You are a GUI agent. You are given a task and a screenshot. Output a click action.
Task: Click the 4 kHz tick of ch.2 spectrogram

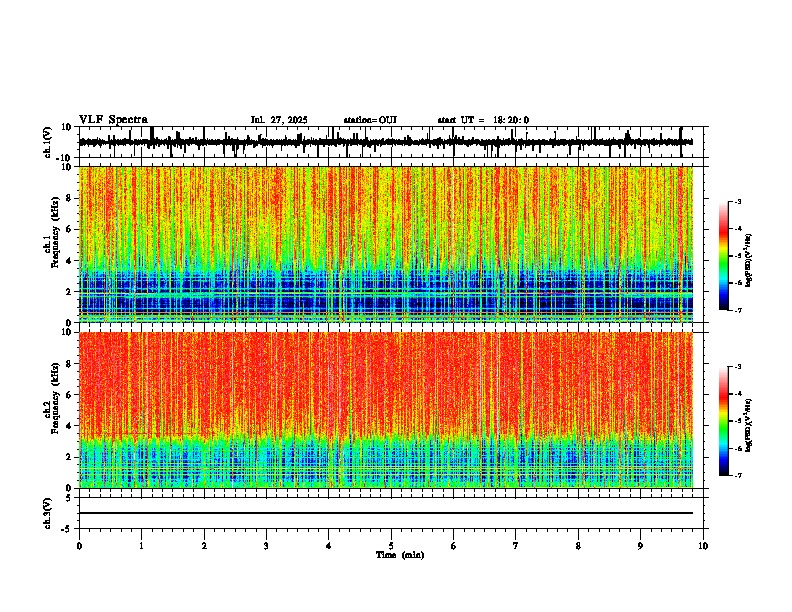tap(71, 426)
